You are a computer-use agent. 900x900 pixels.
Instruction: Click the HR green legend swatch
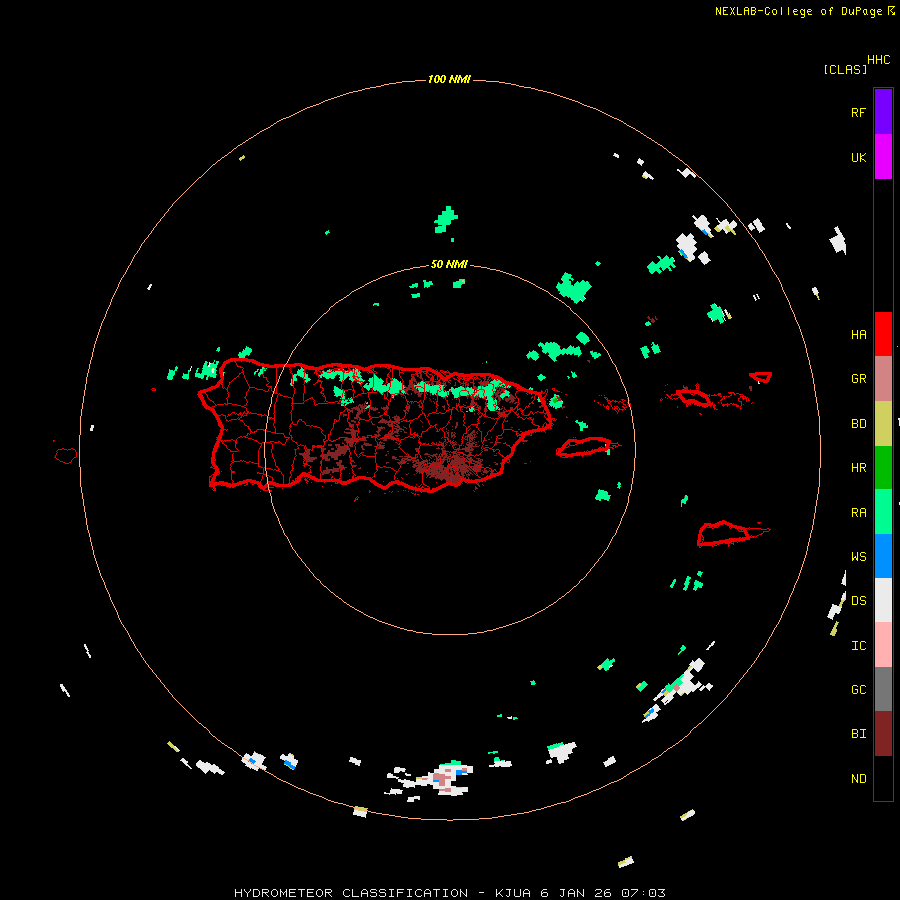click(883, 467)
